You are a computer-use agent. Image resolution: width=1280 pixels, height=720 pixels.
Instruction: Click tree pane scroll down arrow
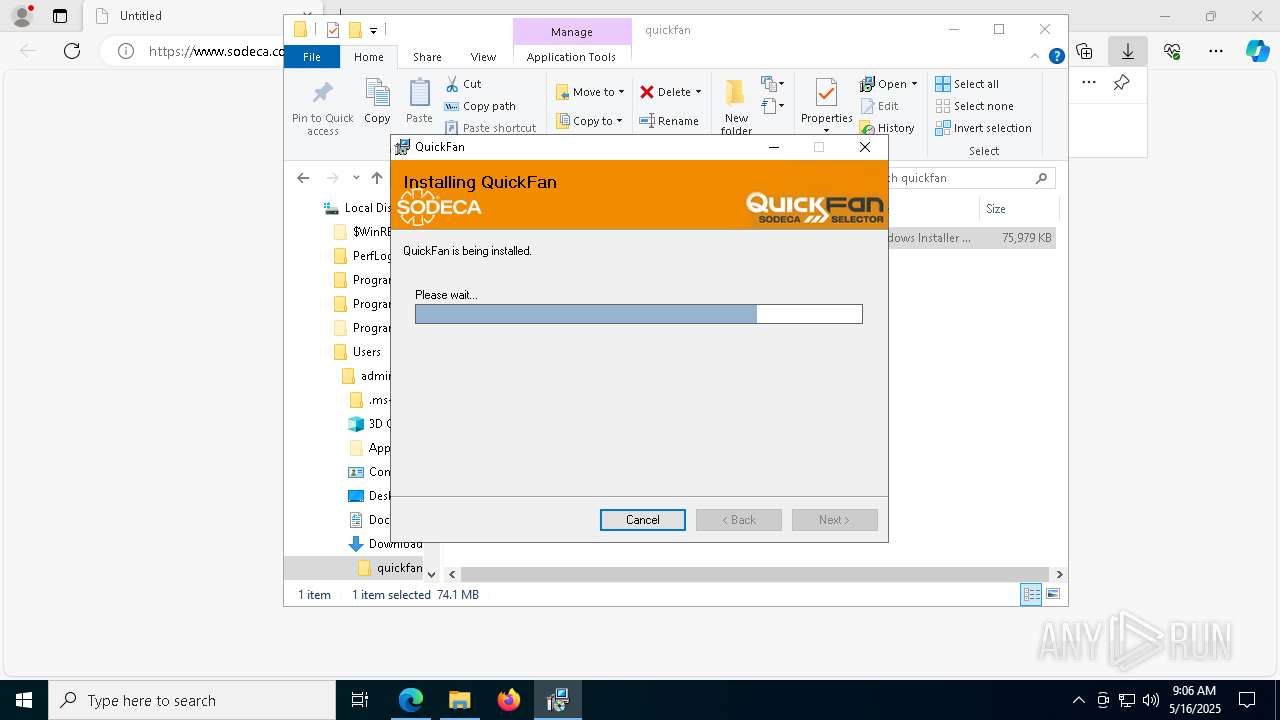tap(432, 574)
